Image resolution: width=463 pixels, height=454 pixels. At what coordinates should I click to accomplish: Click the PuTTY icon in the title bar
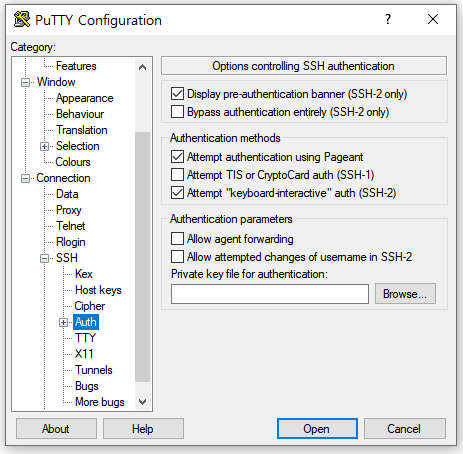tap(22, 19)
